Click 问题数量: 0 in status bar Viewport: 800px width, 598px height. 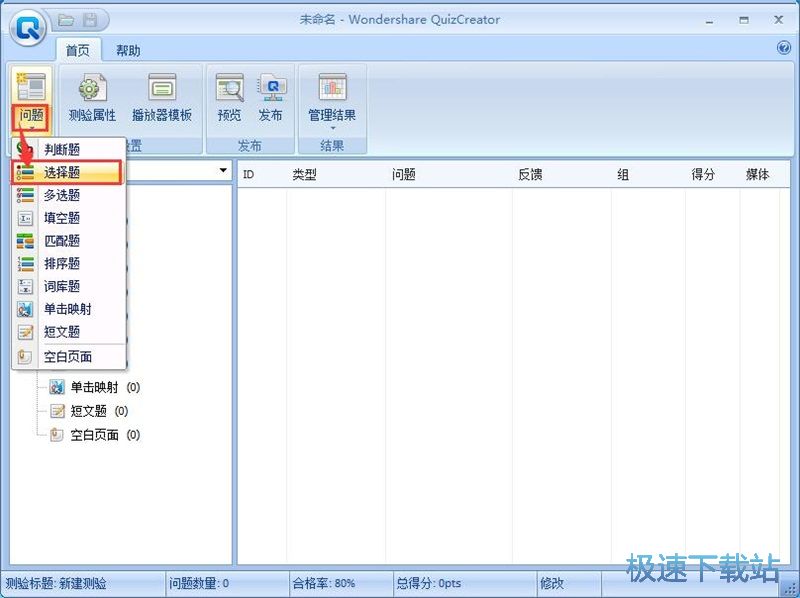click(x=199, y=583)
